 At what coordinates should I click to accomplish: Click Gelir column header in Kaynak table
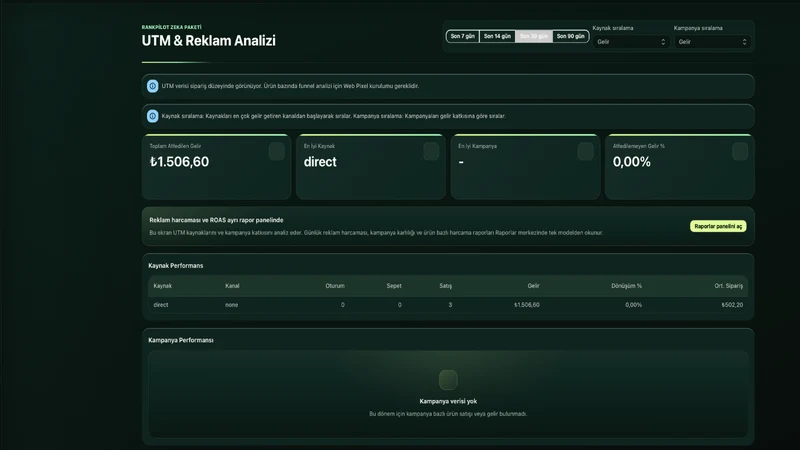[x=533, y=286]
